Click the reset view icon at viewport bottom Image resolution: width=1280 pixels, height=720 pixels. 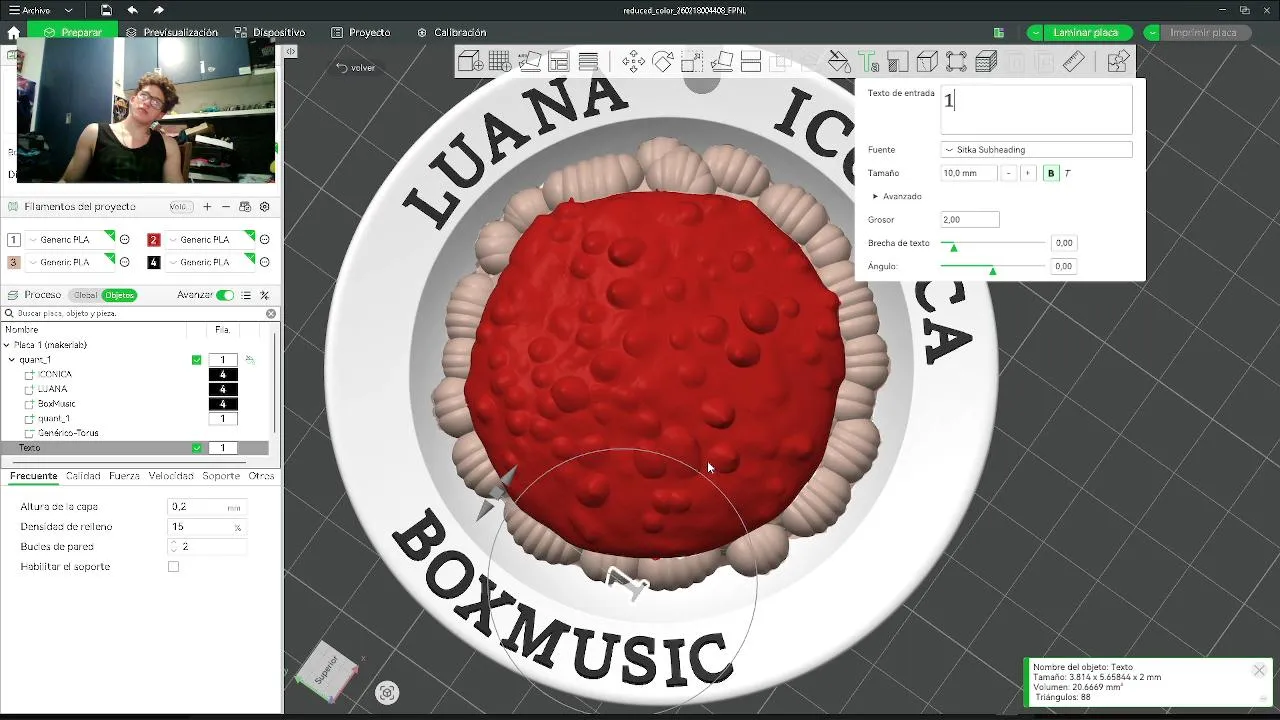(387, 692)
